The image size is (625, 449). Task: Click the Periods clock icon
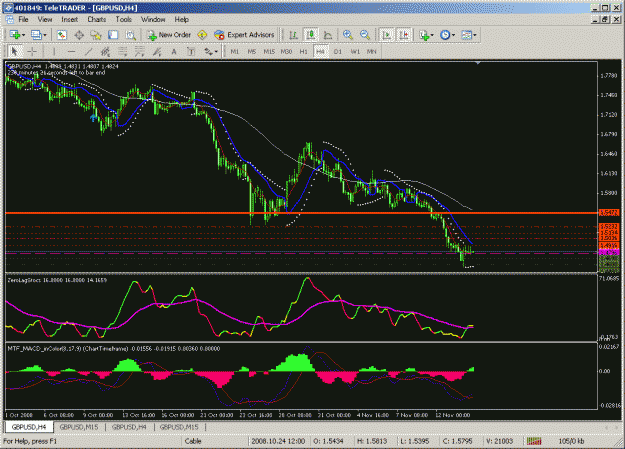(445, 35)
